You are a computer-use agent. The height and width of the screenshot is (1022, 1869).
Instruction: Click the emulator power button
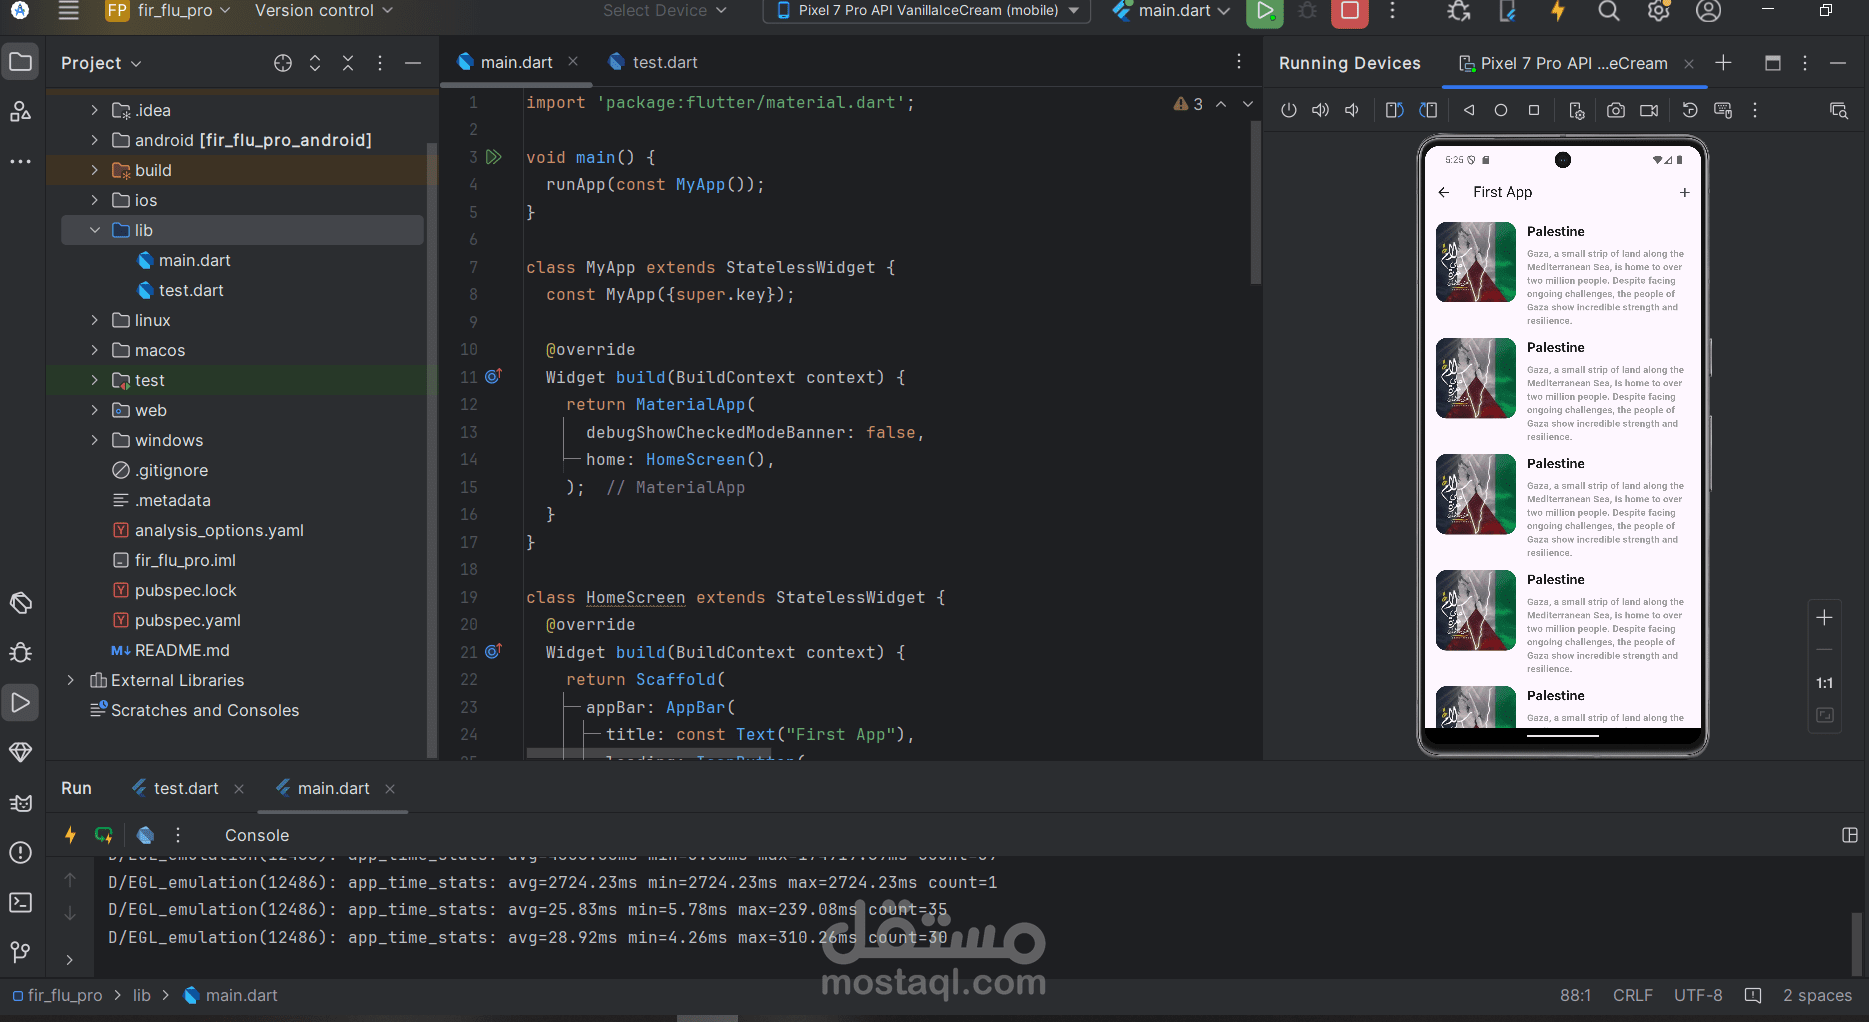[1289, 110]
